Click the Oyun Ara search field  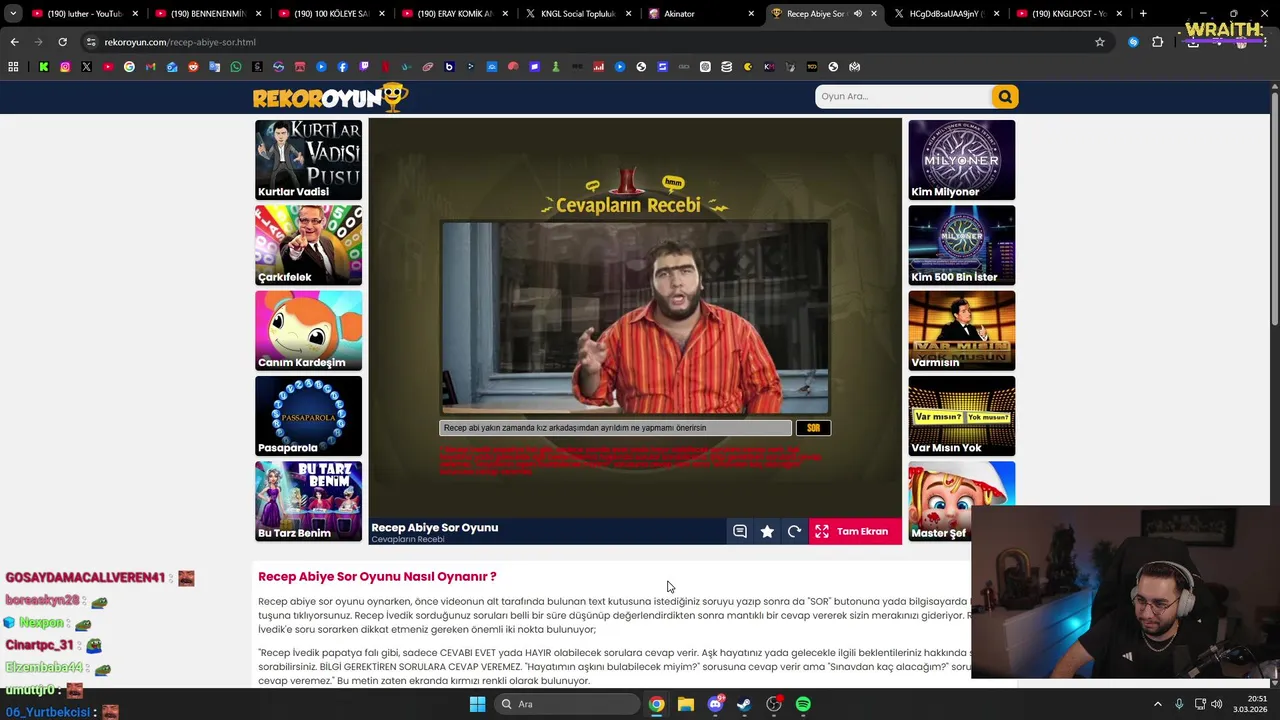coord(903,96)
